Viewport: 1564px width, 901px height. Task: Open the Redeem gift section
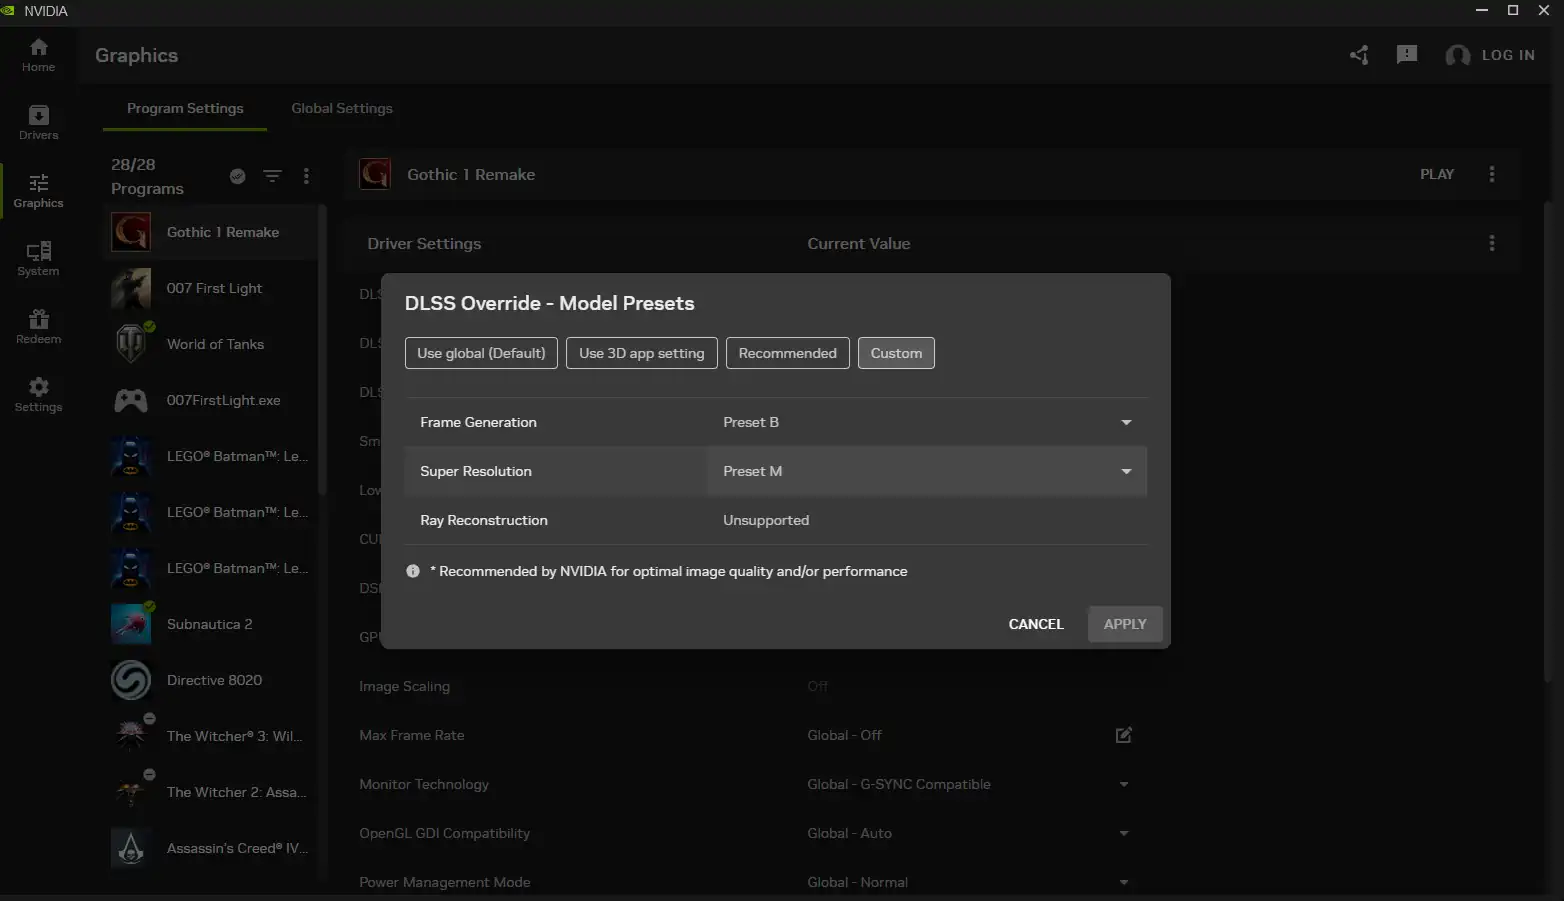38,327
